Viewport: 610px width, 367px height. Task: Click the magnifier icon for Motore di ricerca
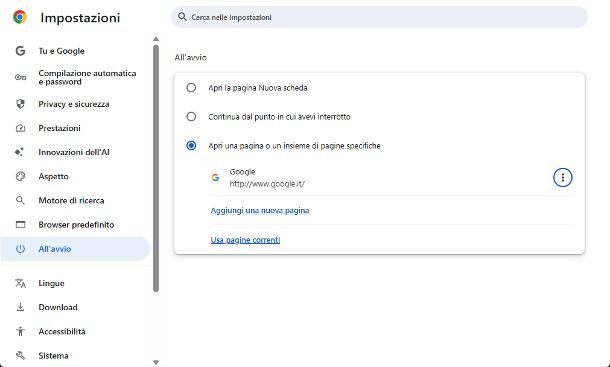coord(20,200)
